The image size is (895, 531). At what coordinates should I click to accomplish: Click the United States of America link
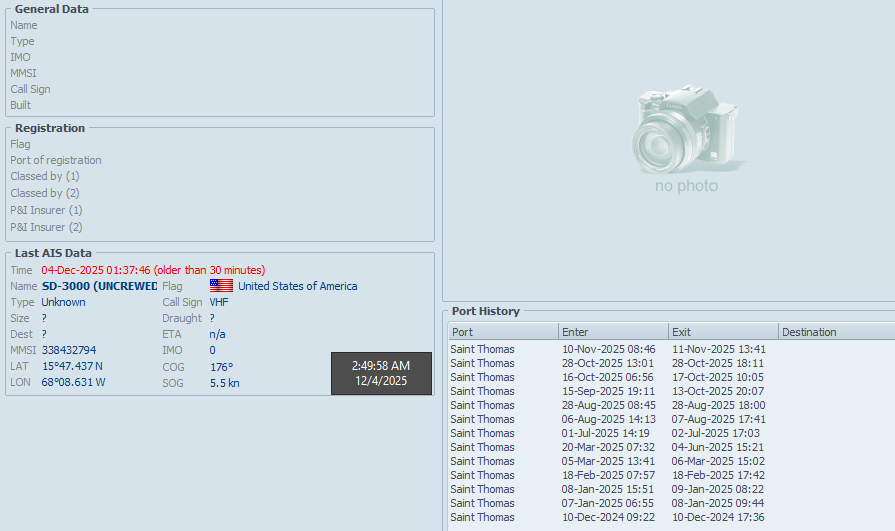click(x=297, y=286)
